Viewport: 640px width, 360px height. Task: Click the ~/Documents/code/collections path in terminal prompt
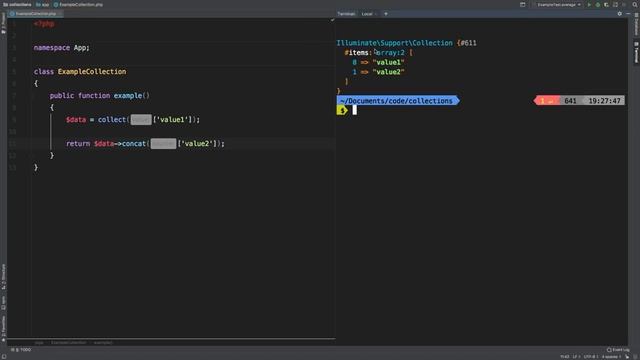click(396, 101)
